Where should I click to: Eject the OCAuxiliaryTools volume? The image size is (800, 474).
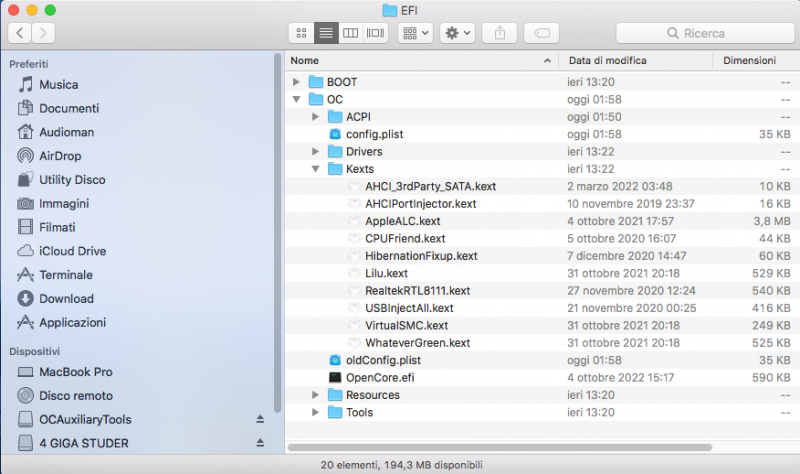(260, 419)
